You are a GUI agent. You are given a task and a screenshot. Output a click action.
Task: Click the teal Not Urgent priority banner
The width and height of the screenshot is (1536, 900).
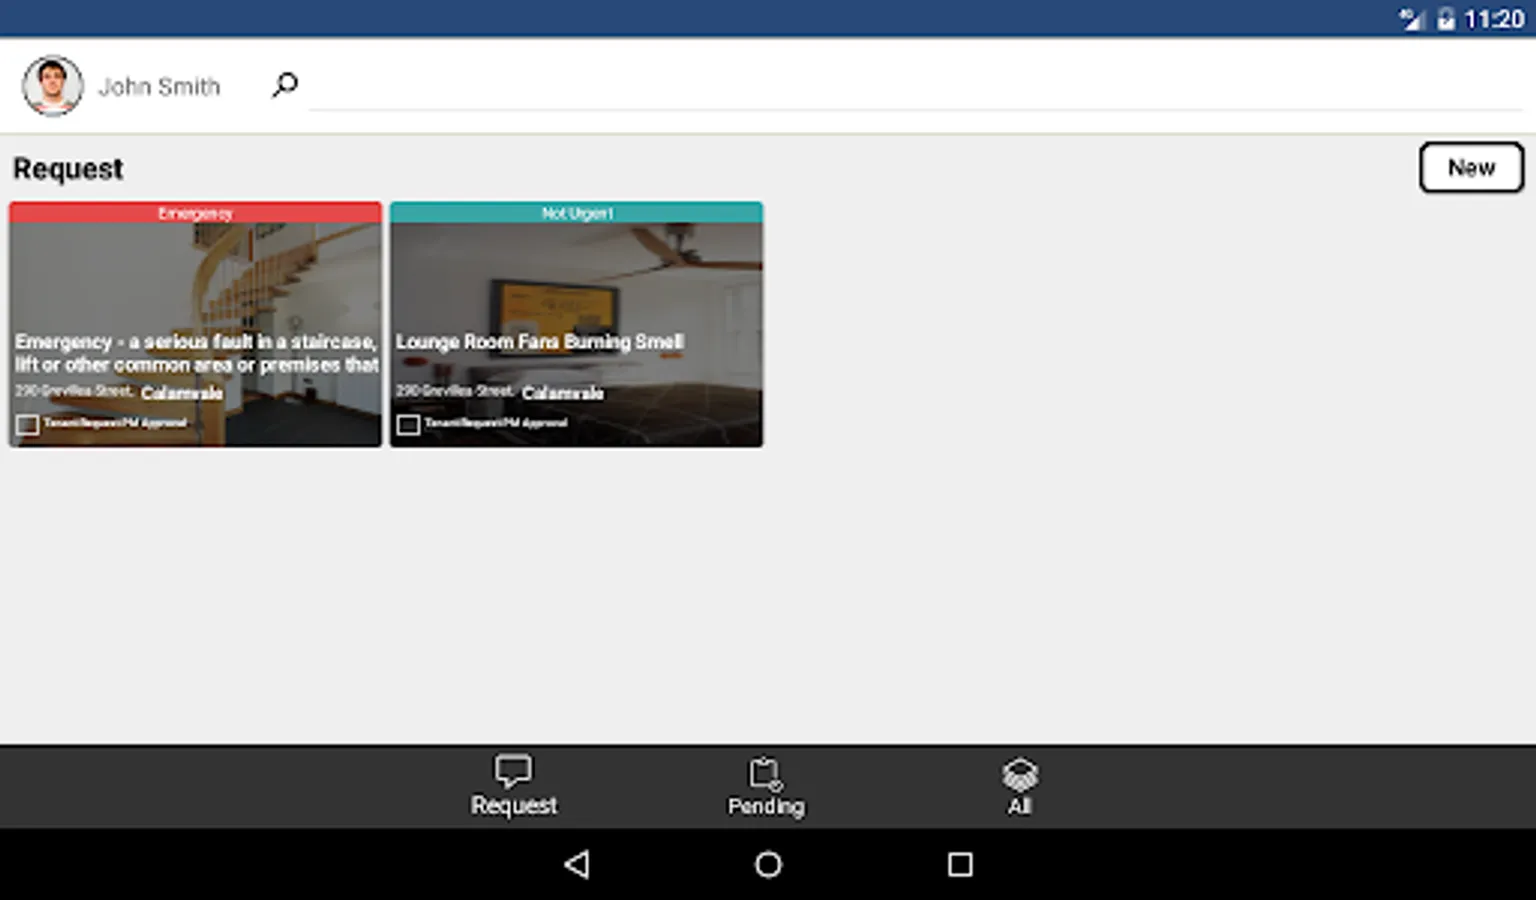pyautogui.click(x=576, y=212)
